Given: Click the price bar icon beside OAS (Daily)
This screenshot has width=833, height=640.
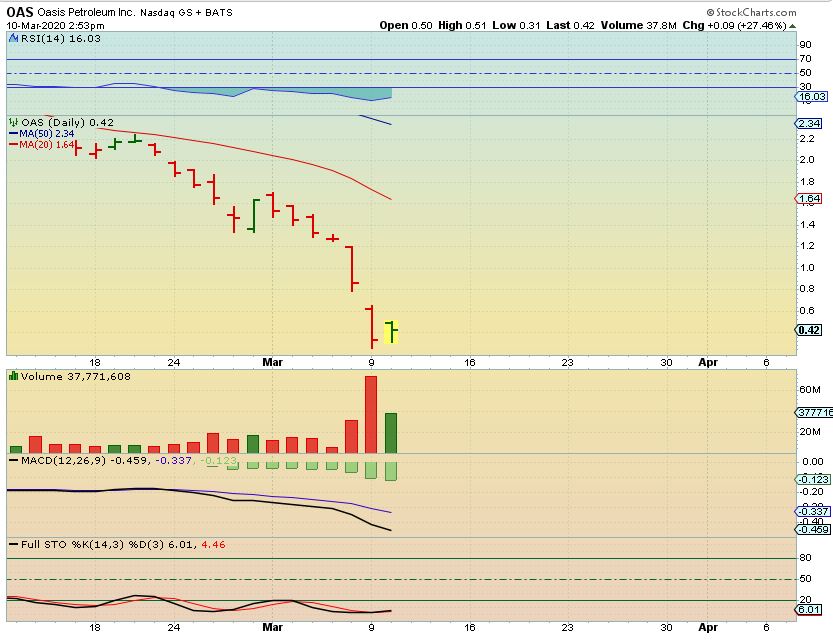Looking at the screenshot, I should (14, 122).
